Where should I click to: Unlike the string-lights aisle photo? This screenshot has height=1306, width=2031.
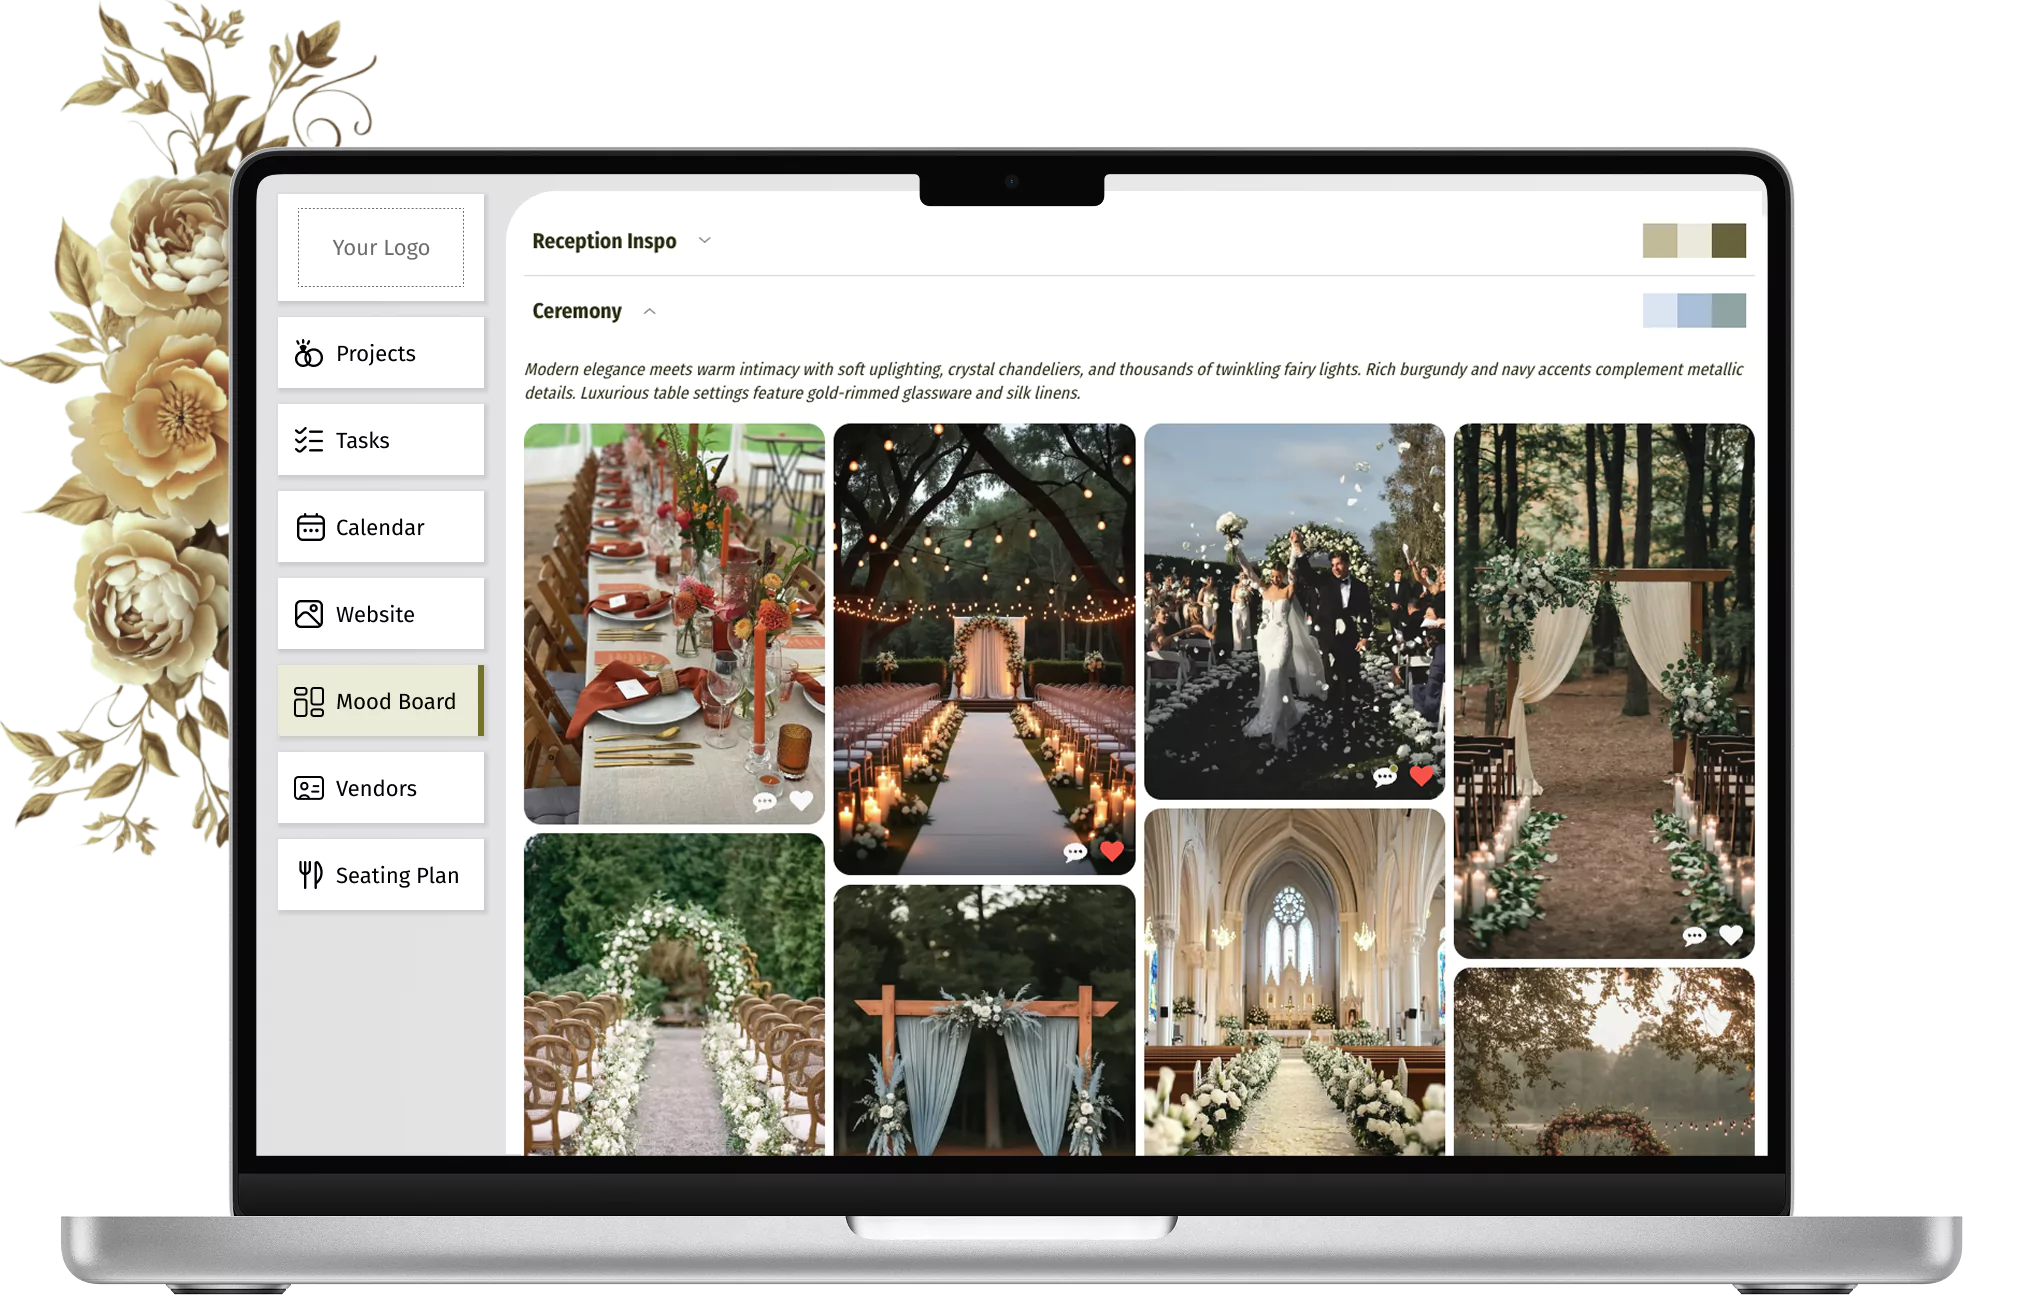[1112, 851]
